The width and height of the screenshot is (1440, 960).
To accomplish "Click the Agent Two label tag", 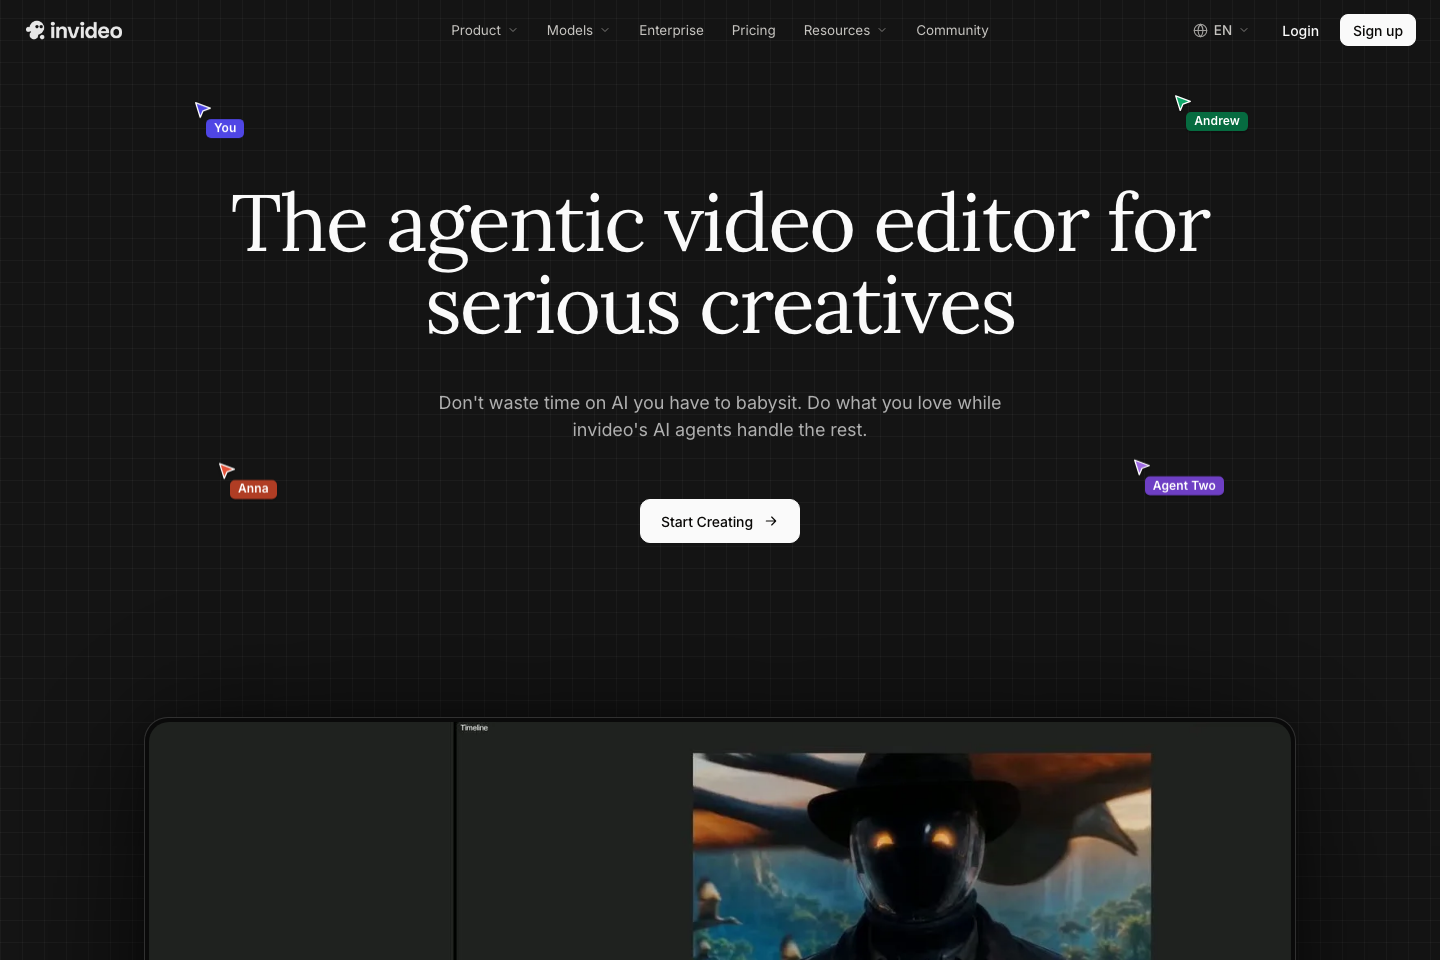I will (1184, 486).
